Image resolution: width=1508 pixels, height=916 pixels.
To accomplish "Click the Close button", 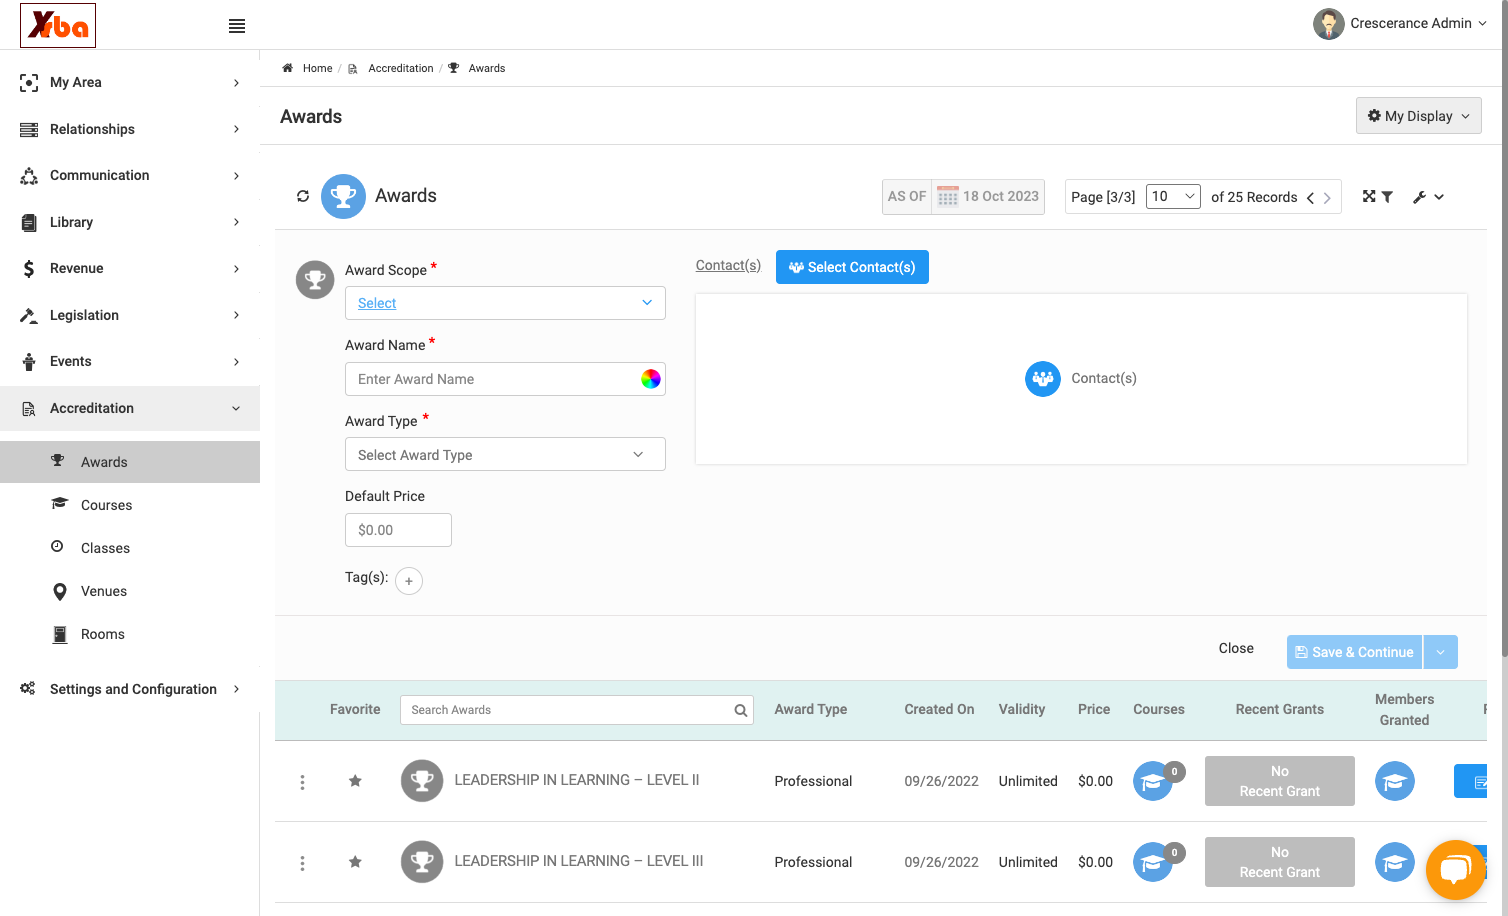I will (x=1236, y=648).
